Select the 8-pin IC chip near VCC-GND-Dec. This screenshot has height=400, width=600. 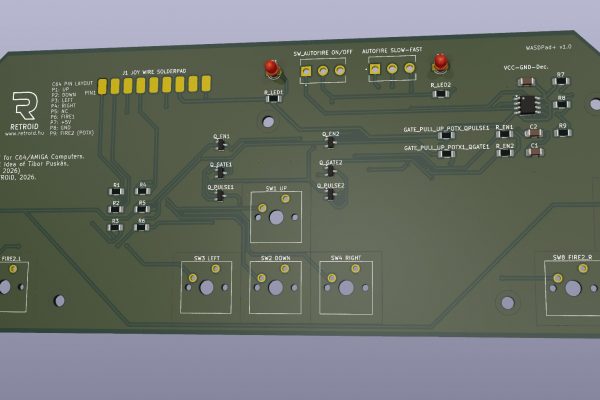[526, 103]
